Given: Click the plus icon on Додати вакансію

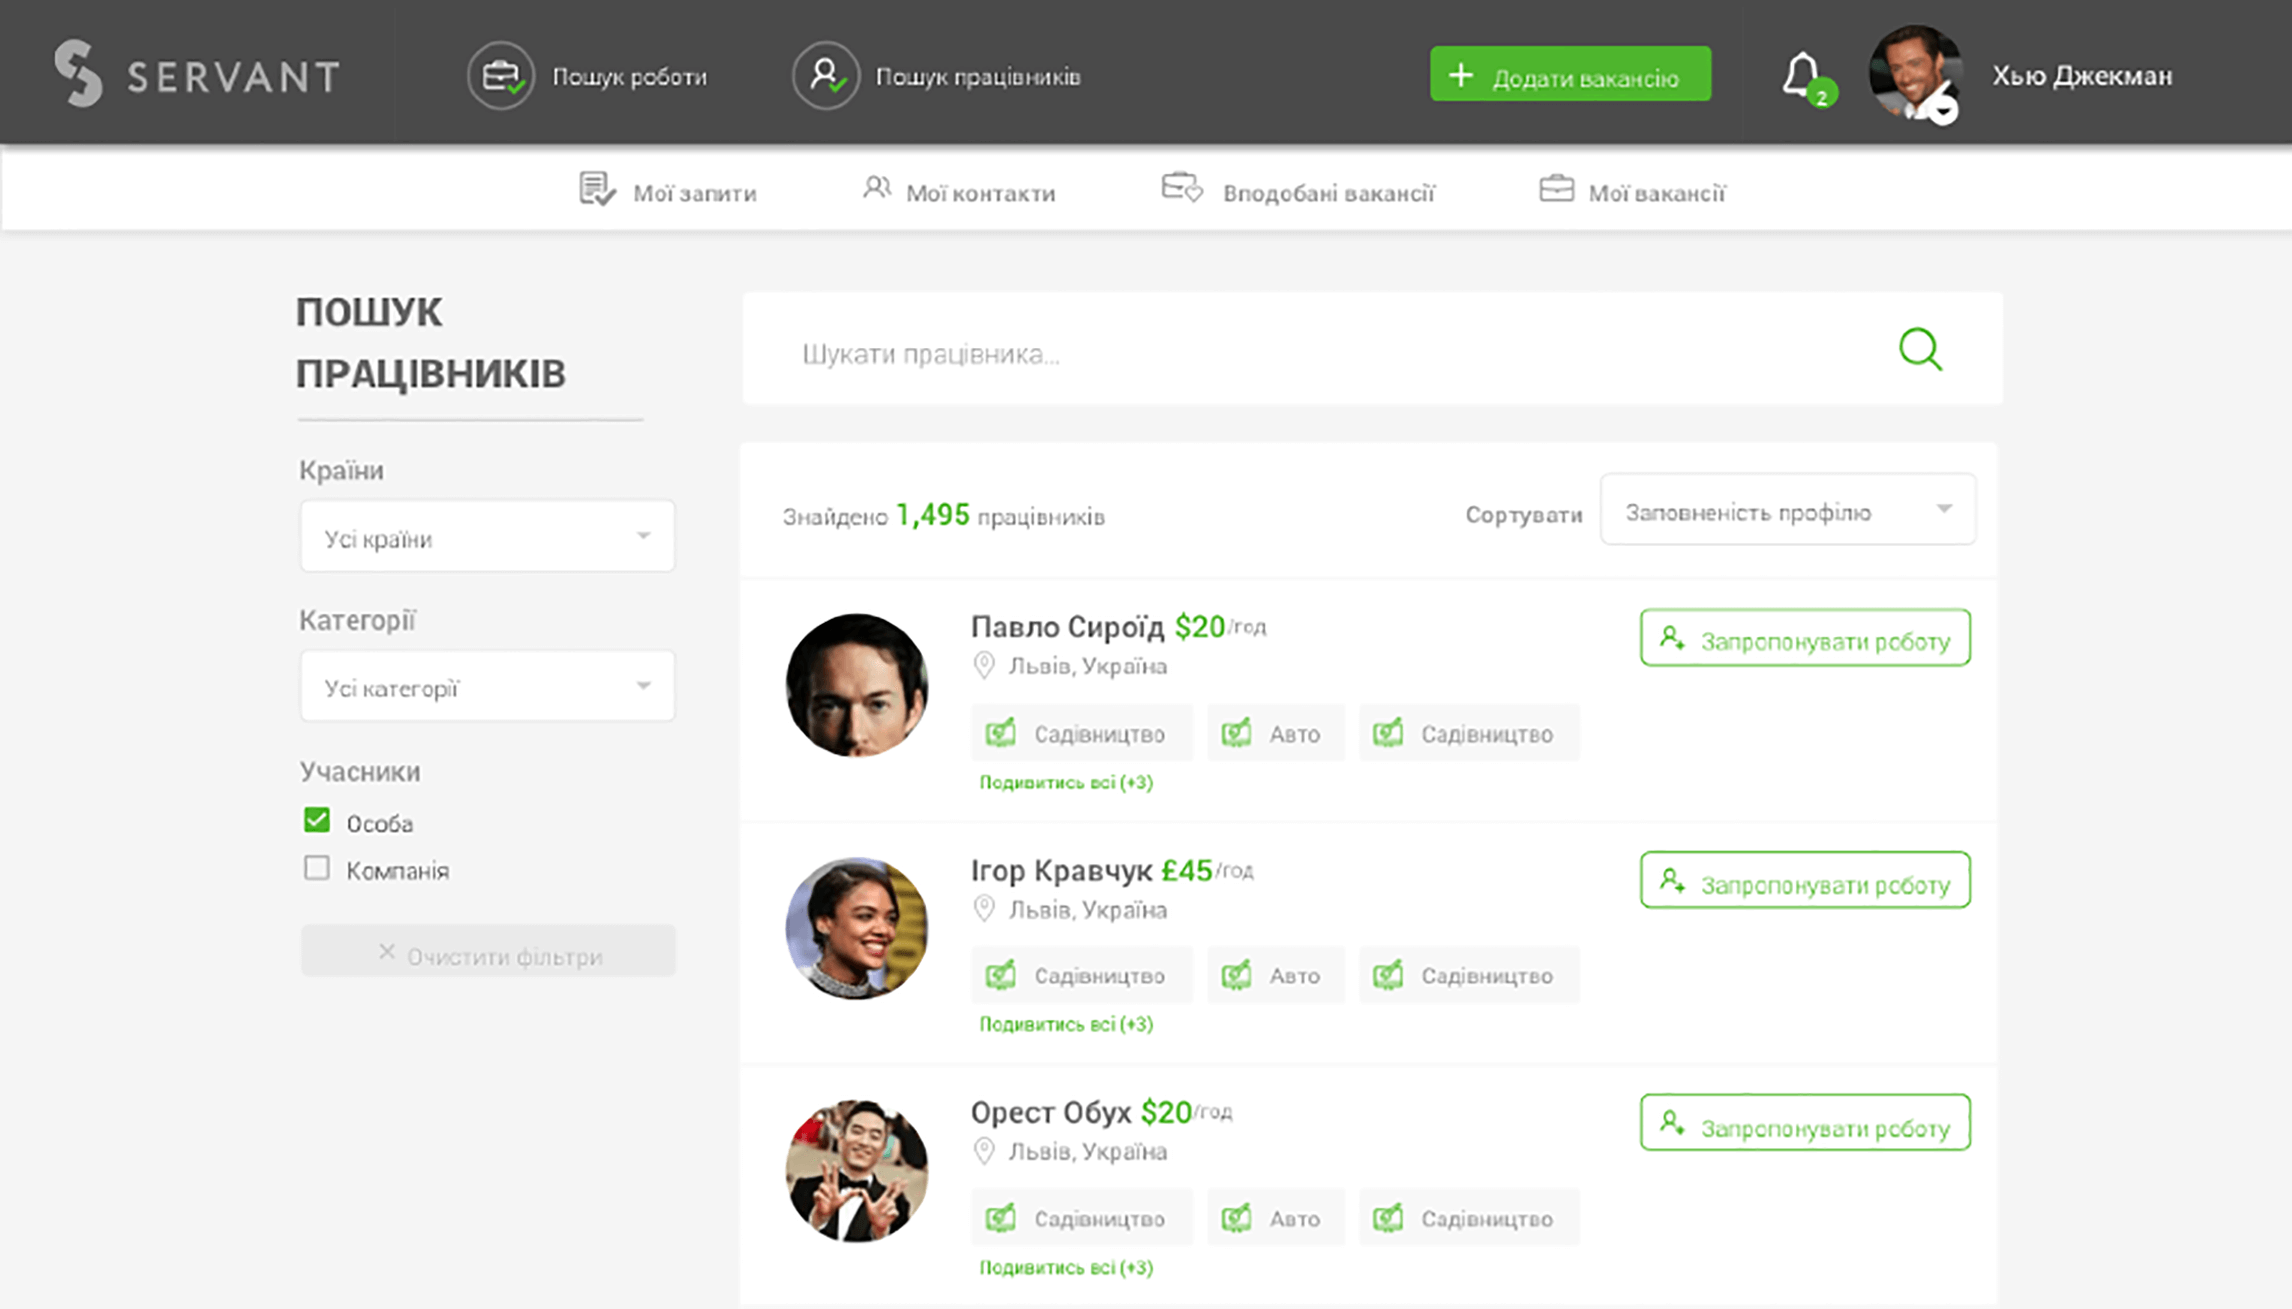Looking at the screenshot, I should pyautogui.click(x=1463, y=74).
